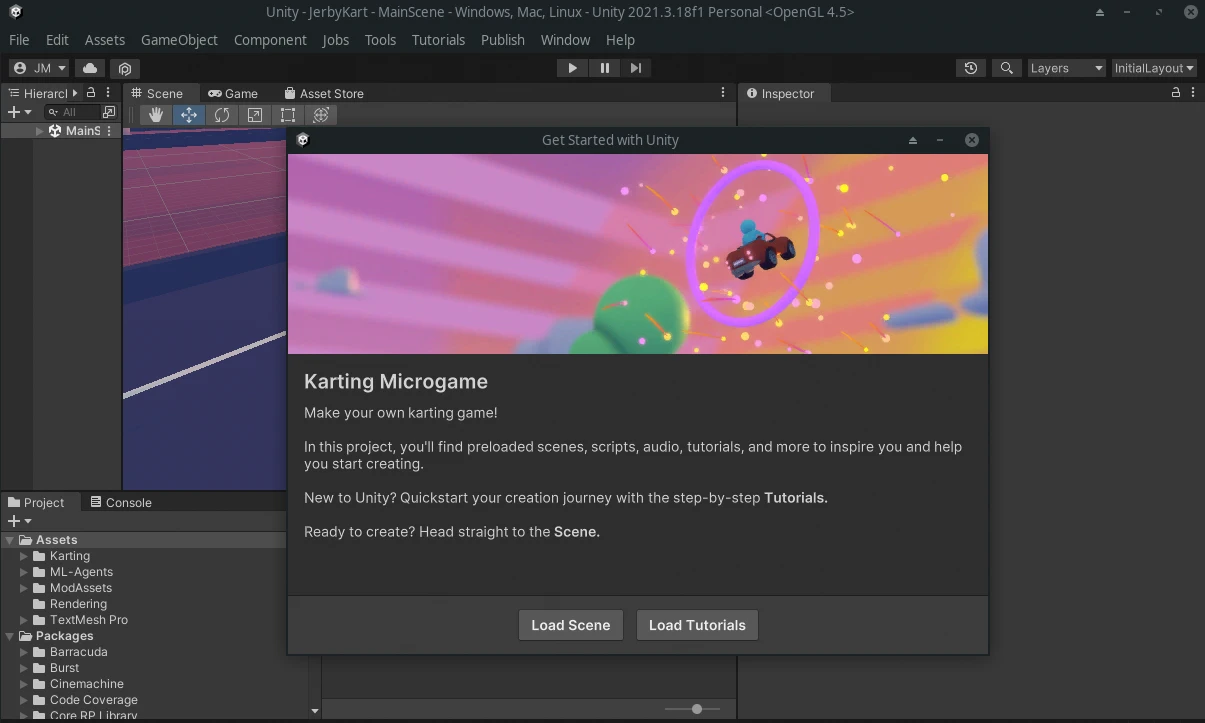Open the File menu
Image resolution: width=1205 pixels, height=723 pixels.
(x=19, y=40)
